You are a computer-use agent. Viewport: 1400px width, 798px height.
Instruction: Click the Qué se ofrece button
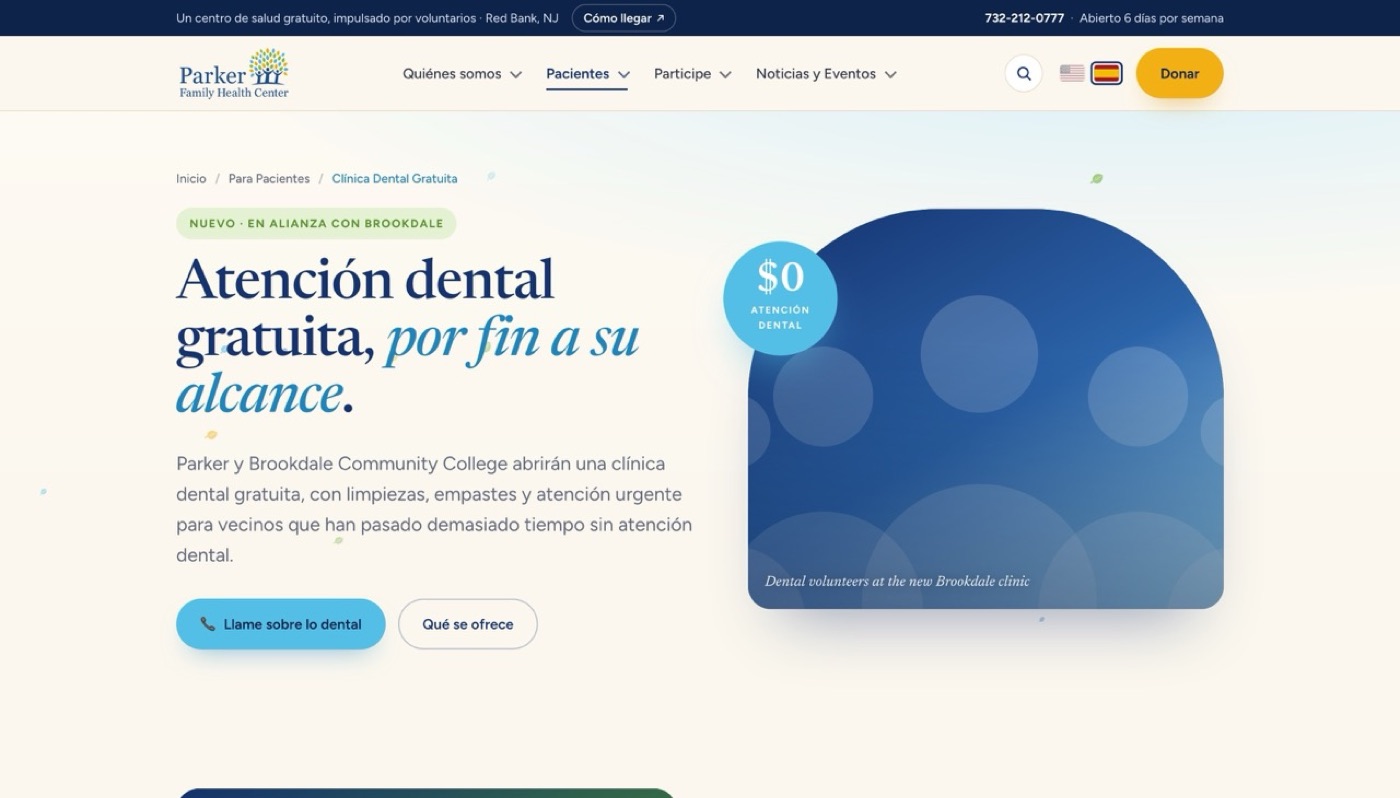click(468, 624)
